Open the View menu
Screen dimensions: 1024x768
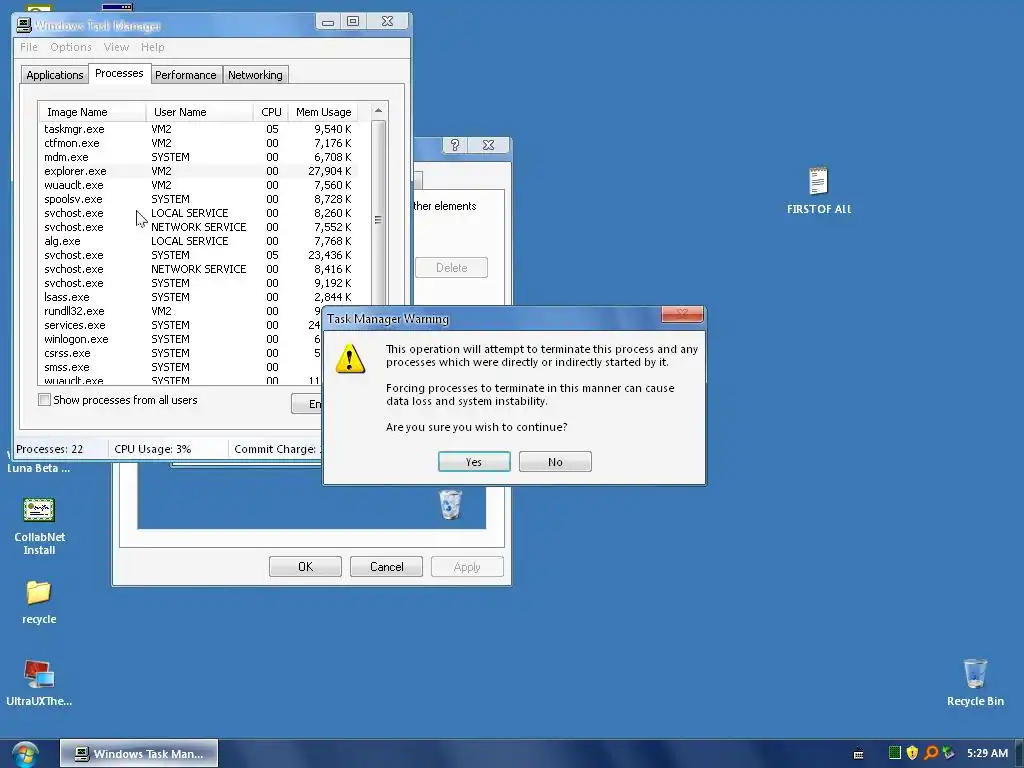tap(116, 47)
